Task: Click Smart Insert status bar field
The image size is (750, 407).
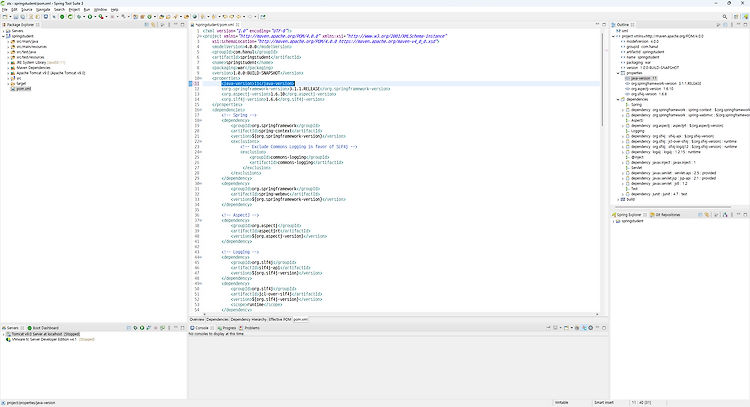Action: click(604, 403)
